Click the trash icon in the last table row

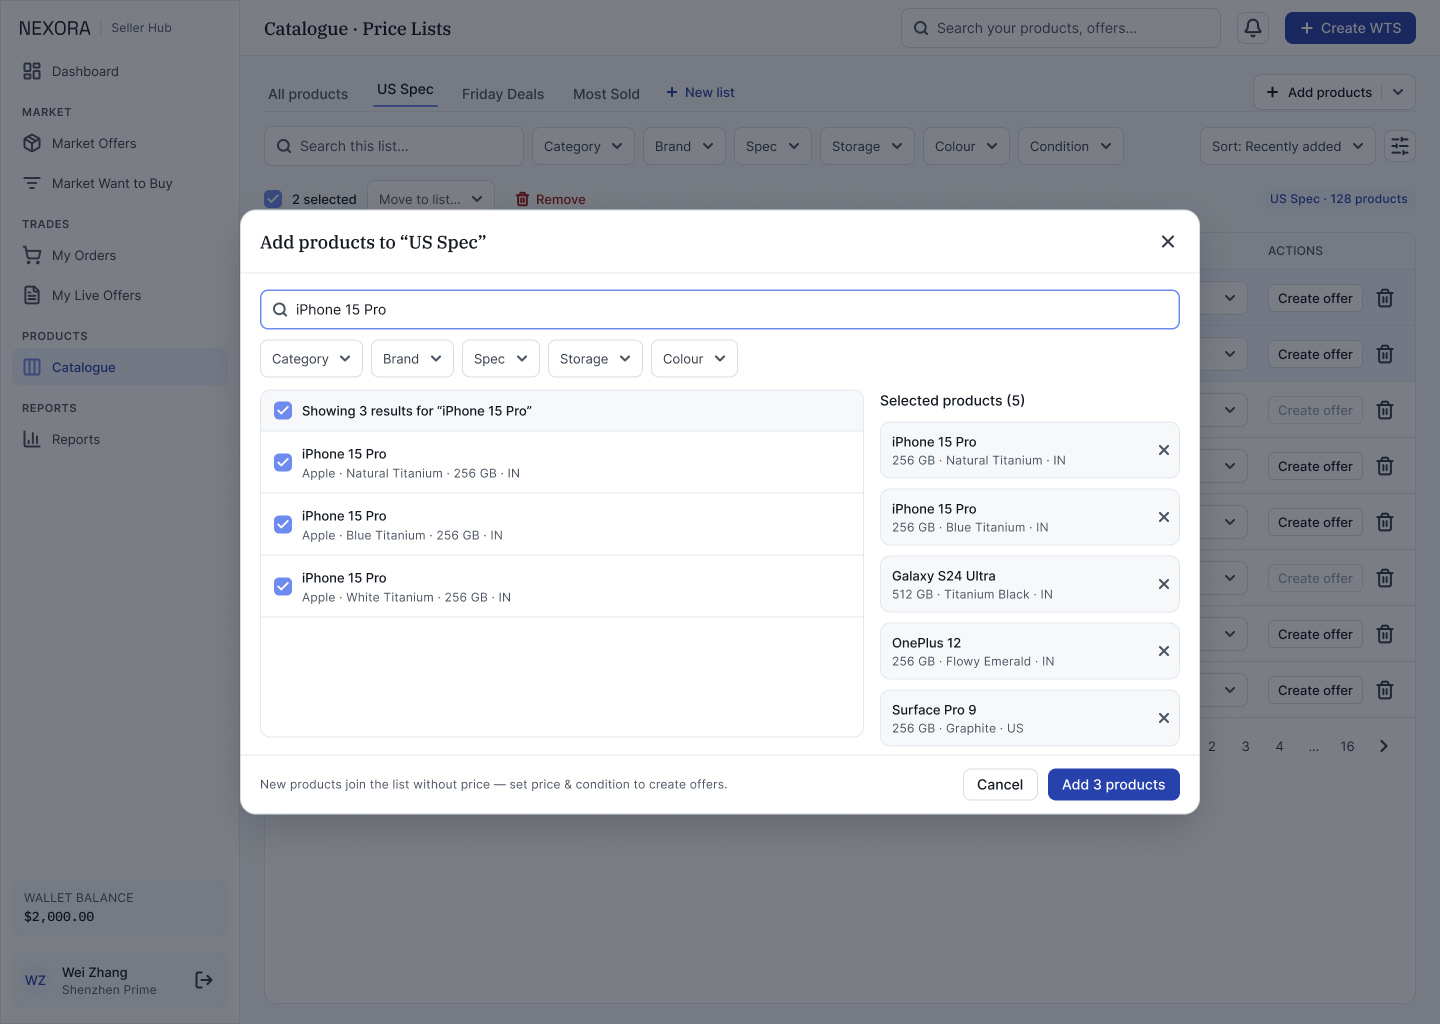point(1385,690)
